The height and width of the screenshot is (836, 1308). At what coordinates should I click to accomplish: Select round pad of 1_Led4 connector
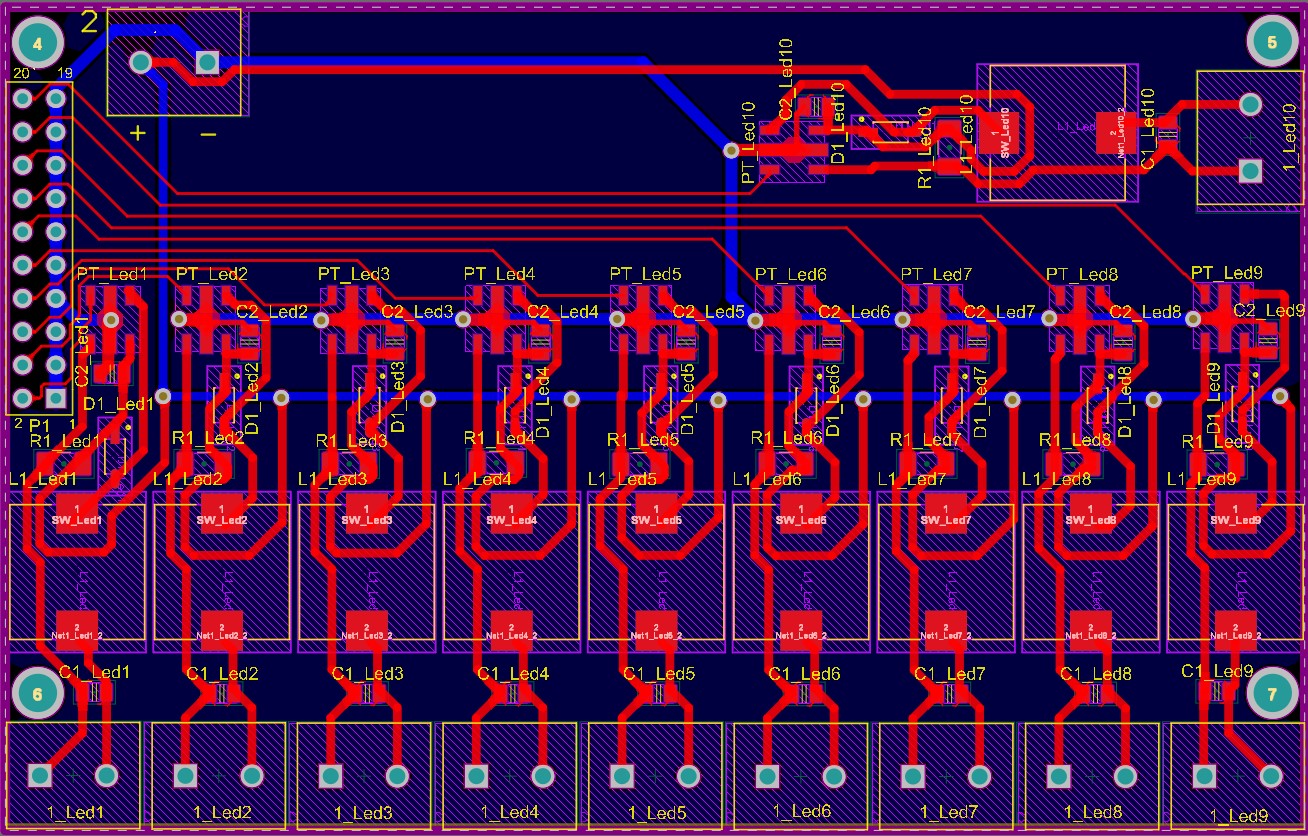[x=542, y=775]
